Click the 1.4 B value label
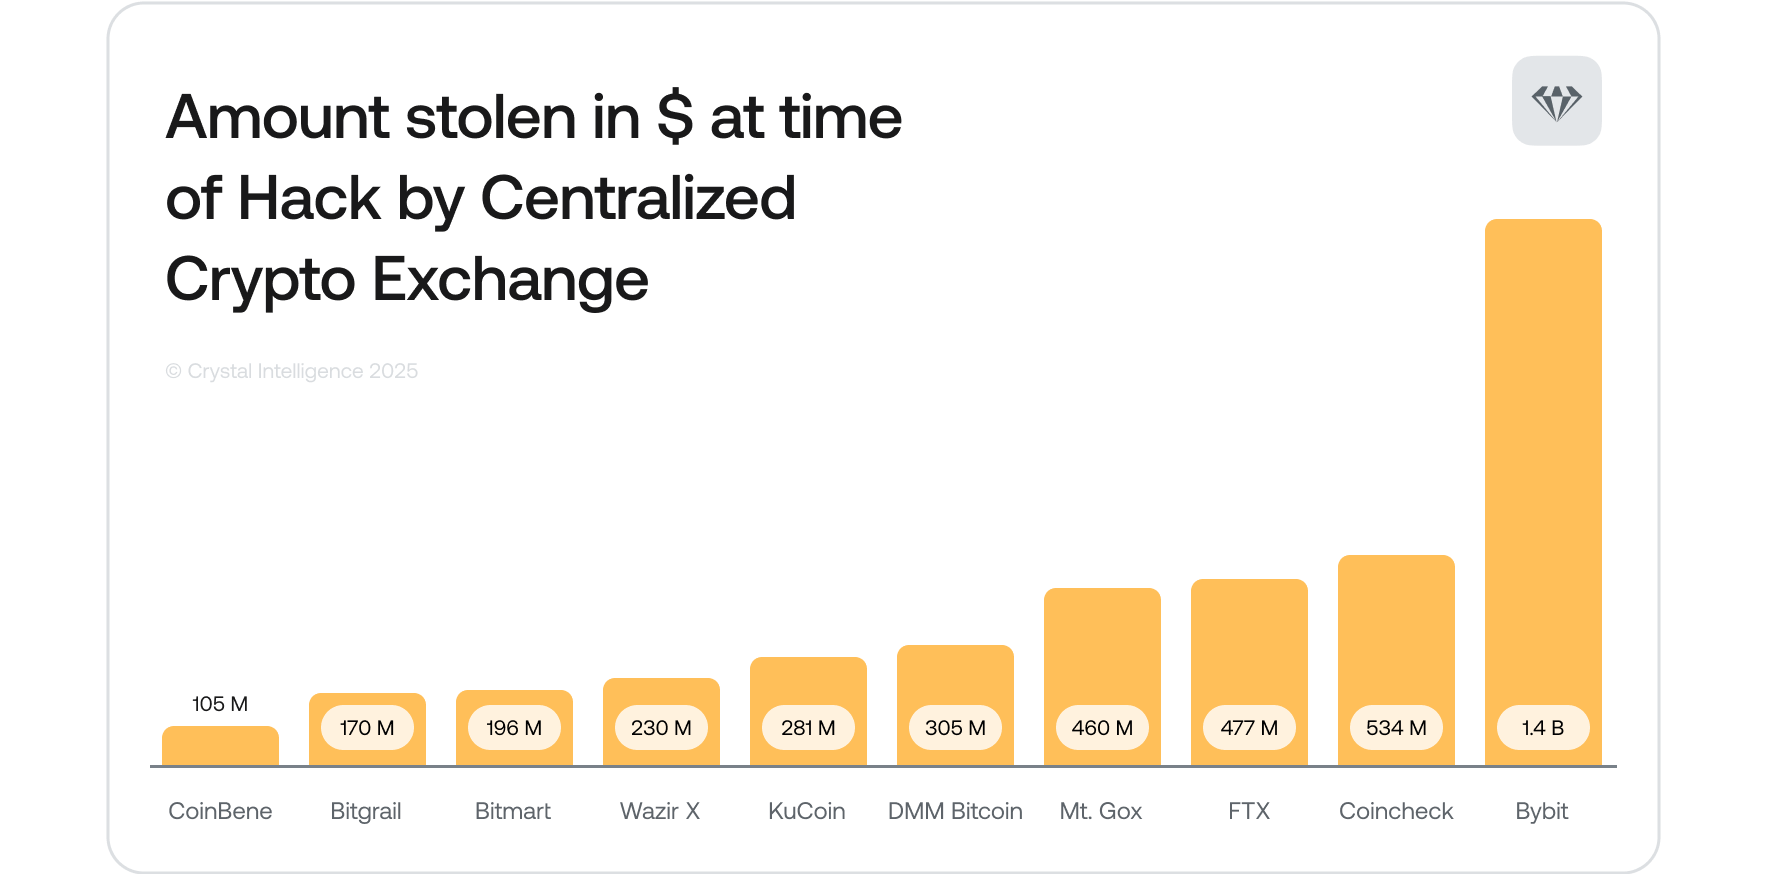The image size is (1767, 874). tap(1542, 728)
